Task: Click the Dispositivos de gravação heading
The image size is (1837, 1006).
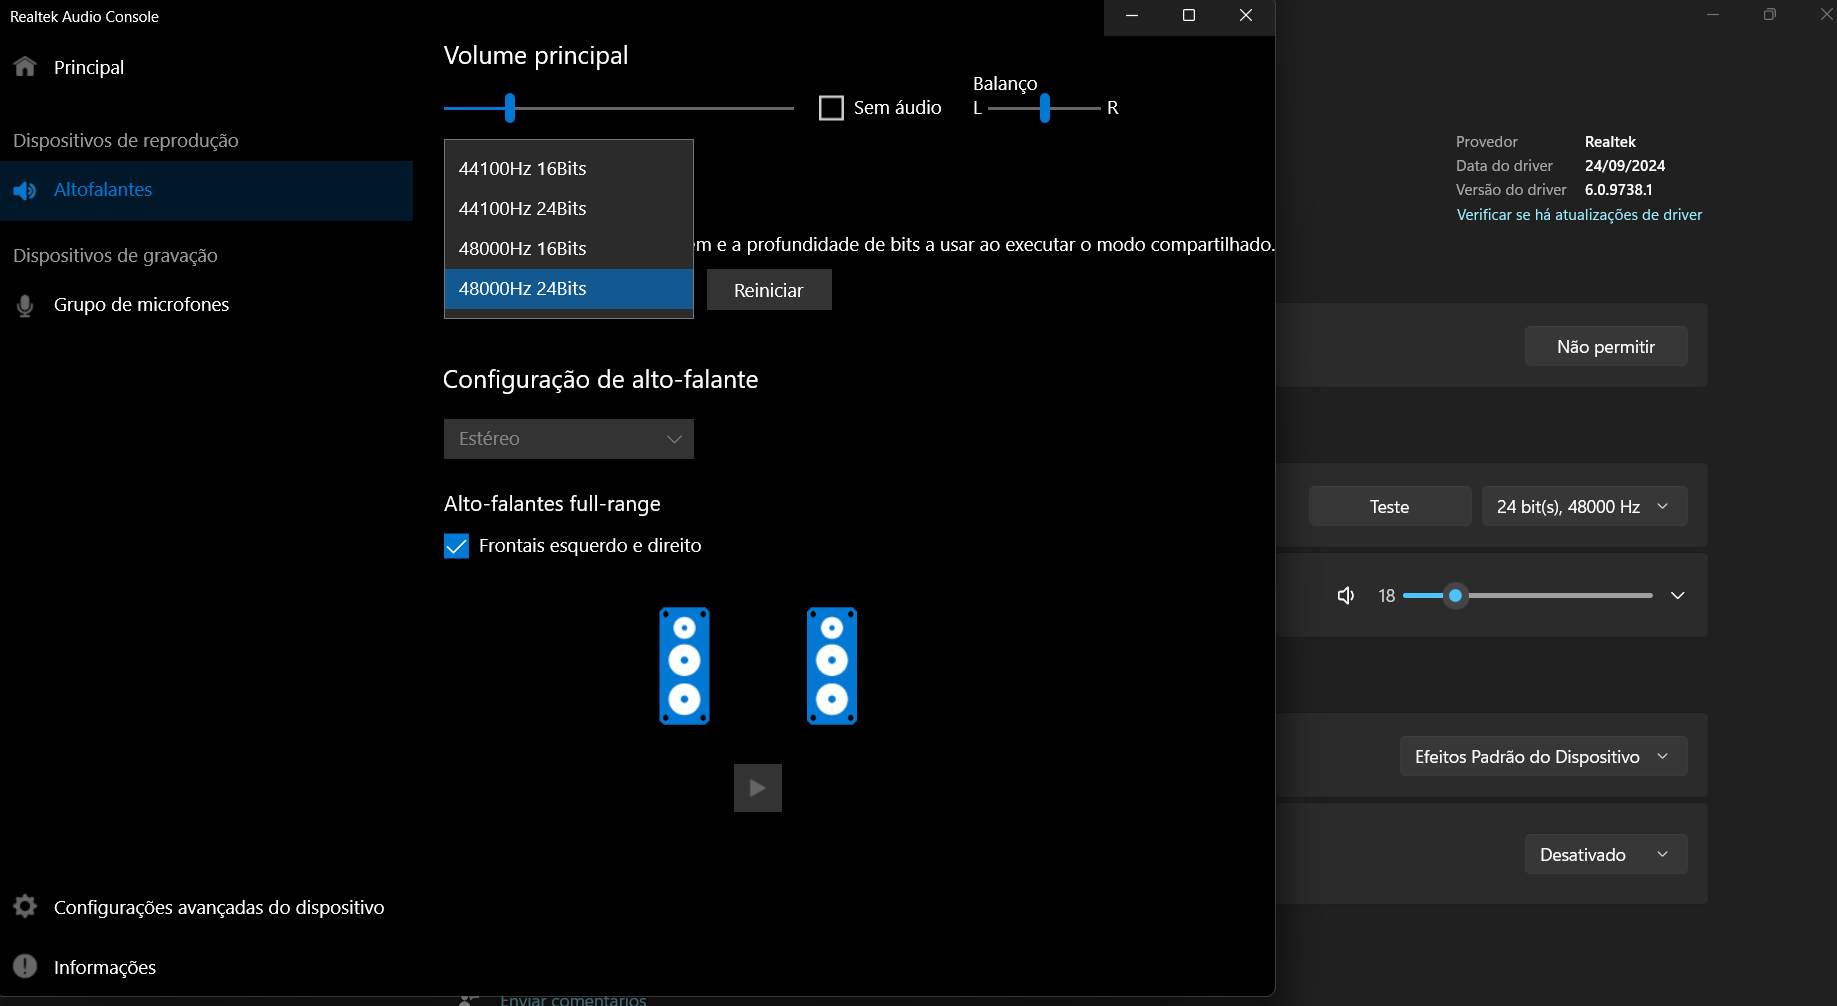Action: (115, 255)
